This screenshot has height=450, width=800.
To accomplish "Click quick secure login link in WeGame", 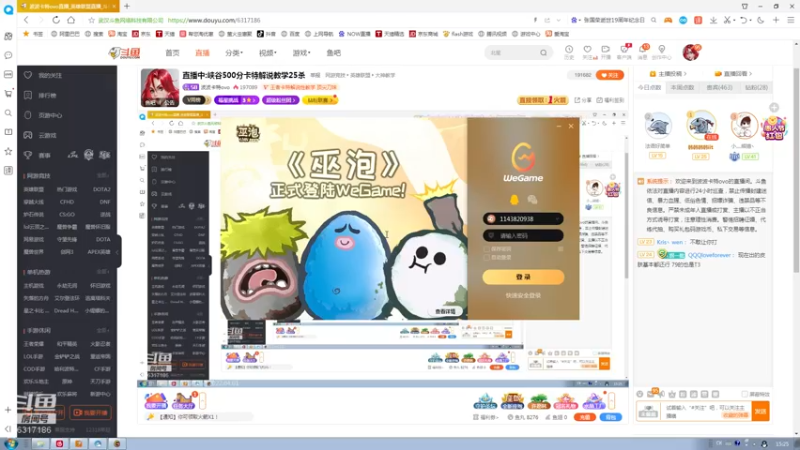I will pyautogui.click(x=523, y=295).
